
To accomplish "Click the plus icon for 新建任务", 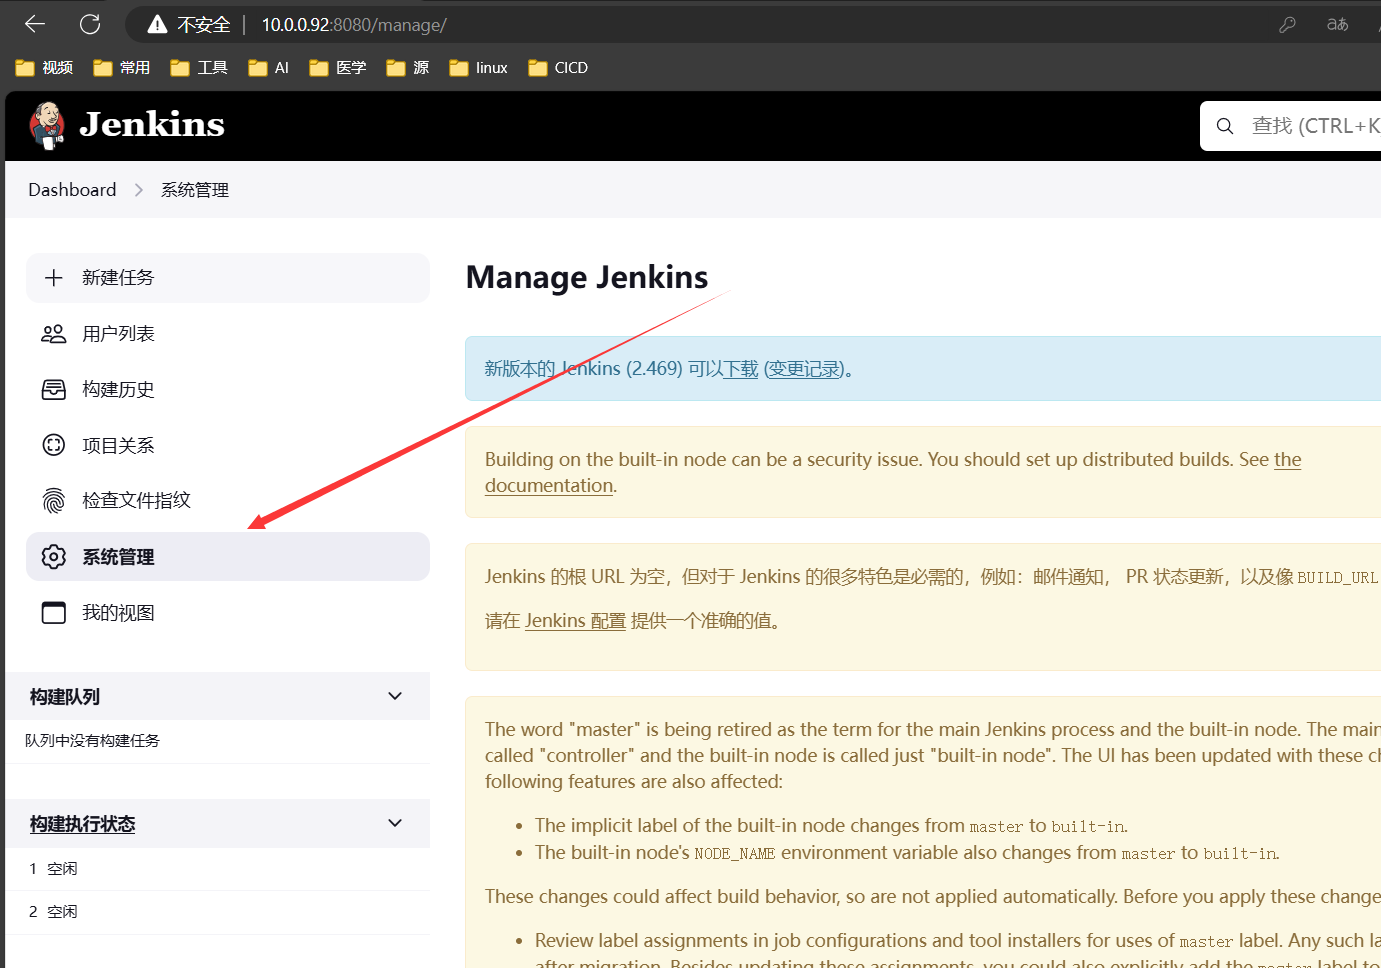I will [54, 277].
